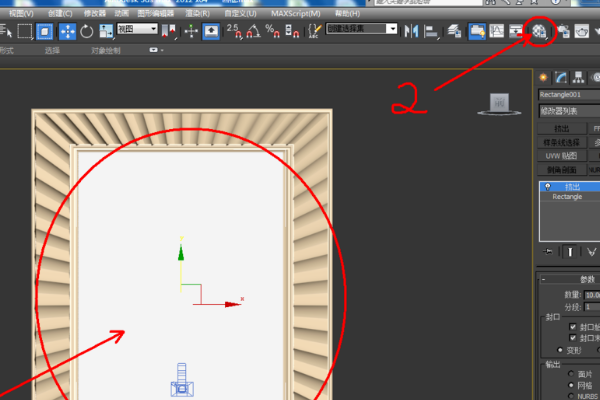The height and width of the screenshot is (400, 600).
Task: Click the 样条线选择 modifier button
Action: (x=562, y=142)
